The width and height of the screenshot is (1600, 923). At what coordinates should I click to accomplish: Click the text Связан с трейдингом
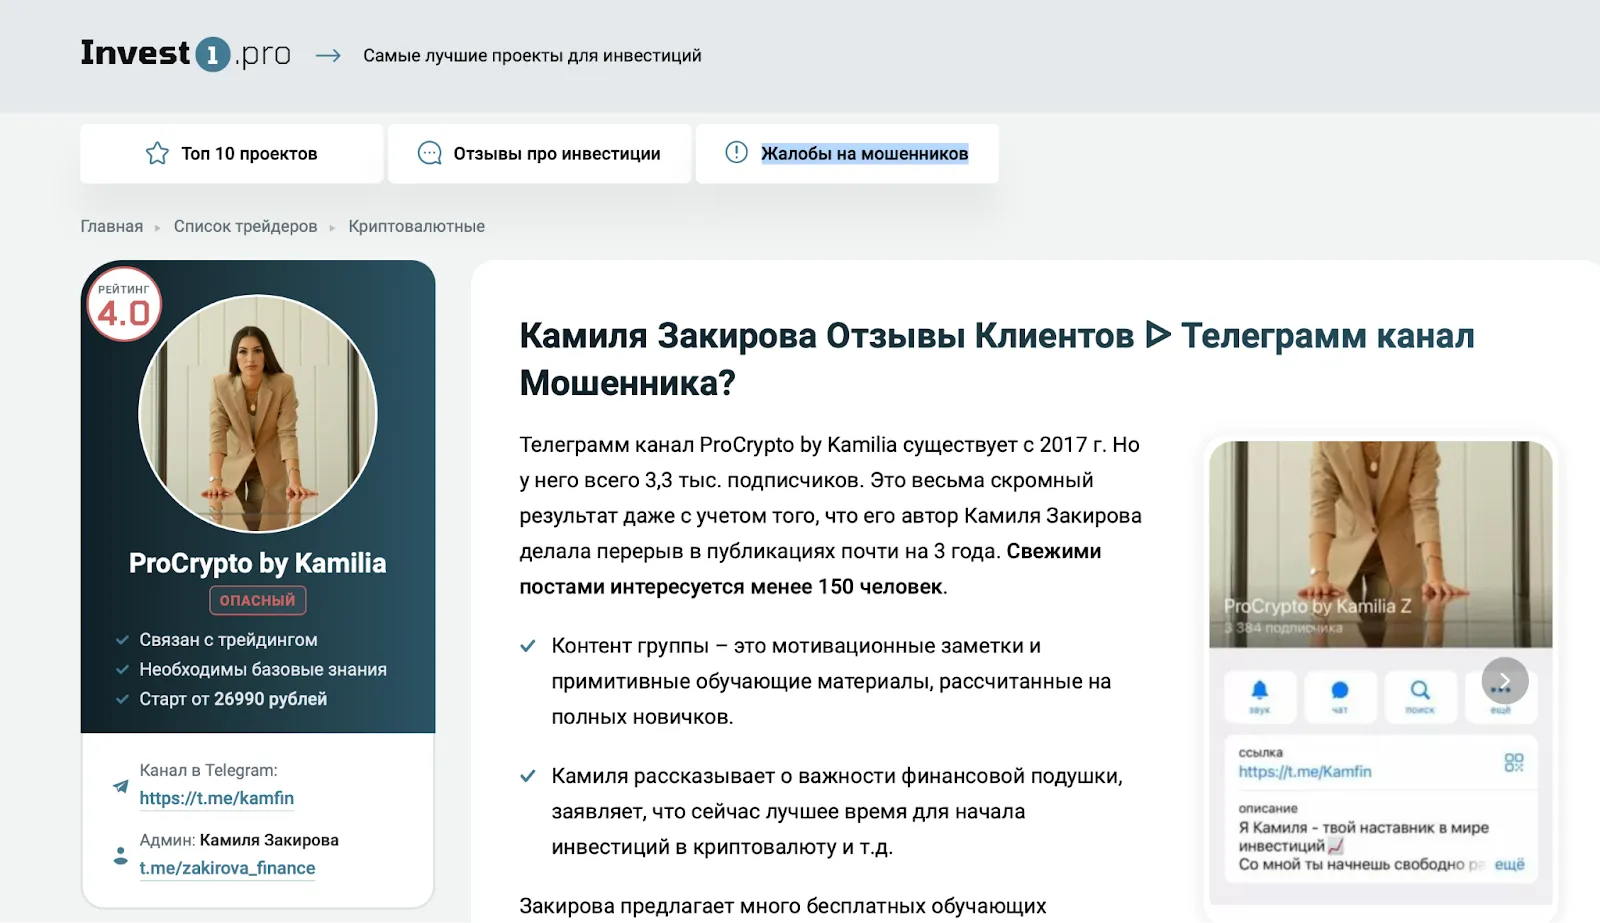coord(228,640)
